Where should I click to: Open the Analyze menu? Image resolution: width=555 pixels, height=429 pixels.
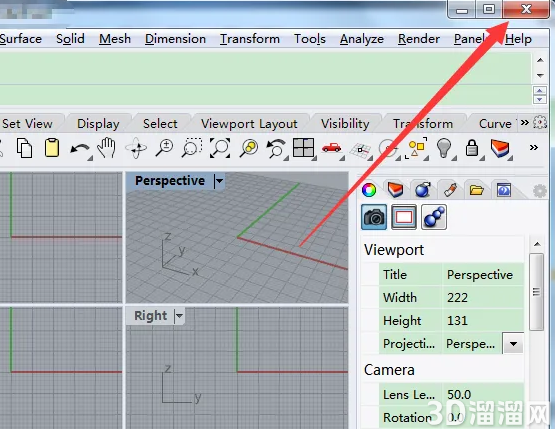(361, 39)
